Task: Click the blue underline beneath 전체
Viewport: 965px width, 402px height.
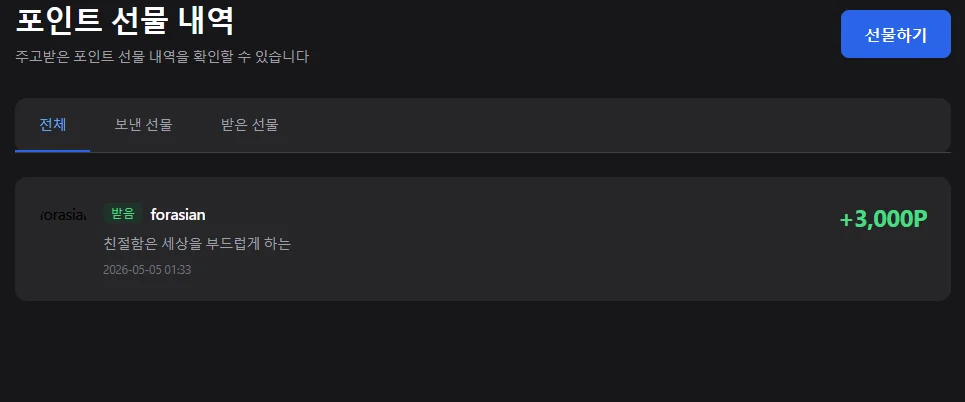Action: (x=52, y=151)
